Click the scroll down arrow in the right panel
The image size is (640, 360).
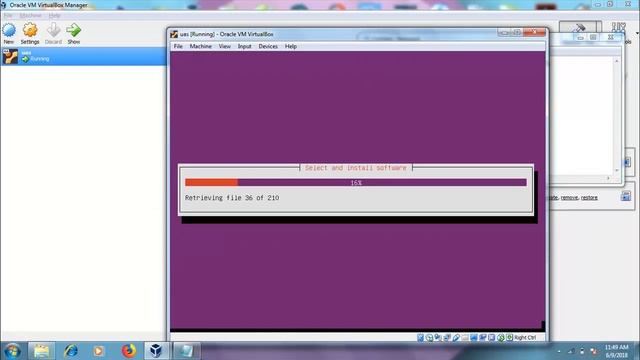click(617, 170)
